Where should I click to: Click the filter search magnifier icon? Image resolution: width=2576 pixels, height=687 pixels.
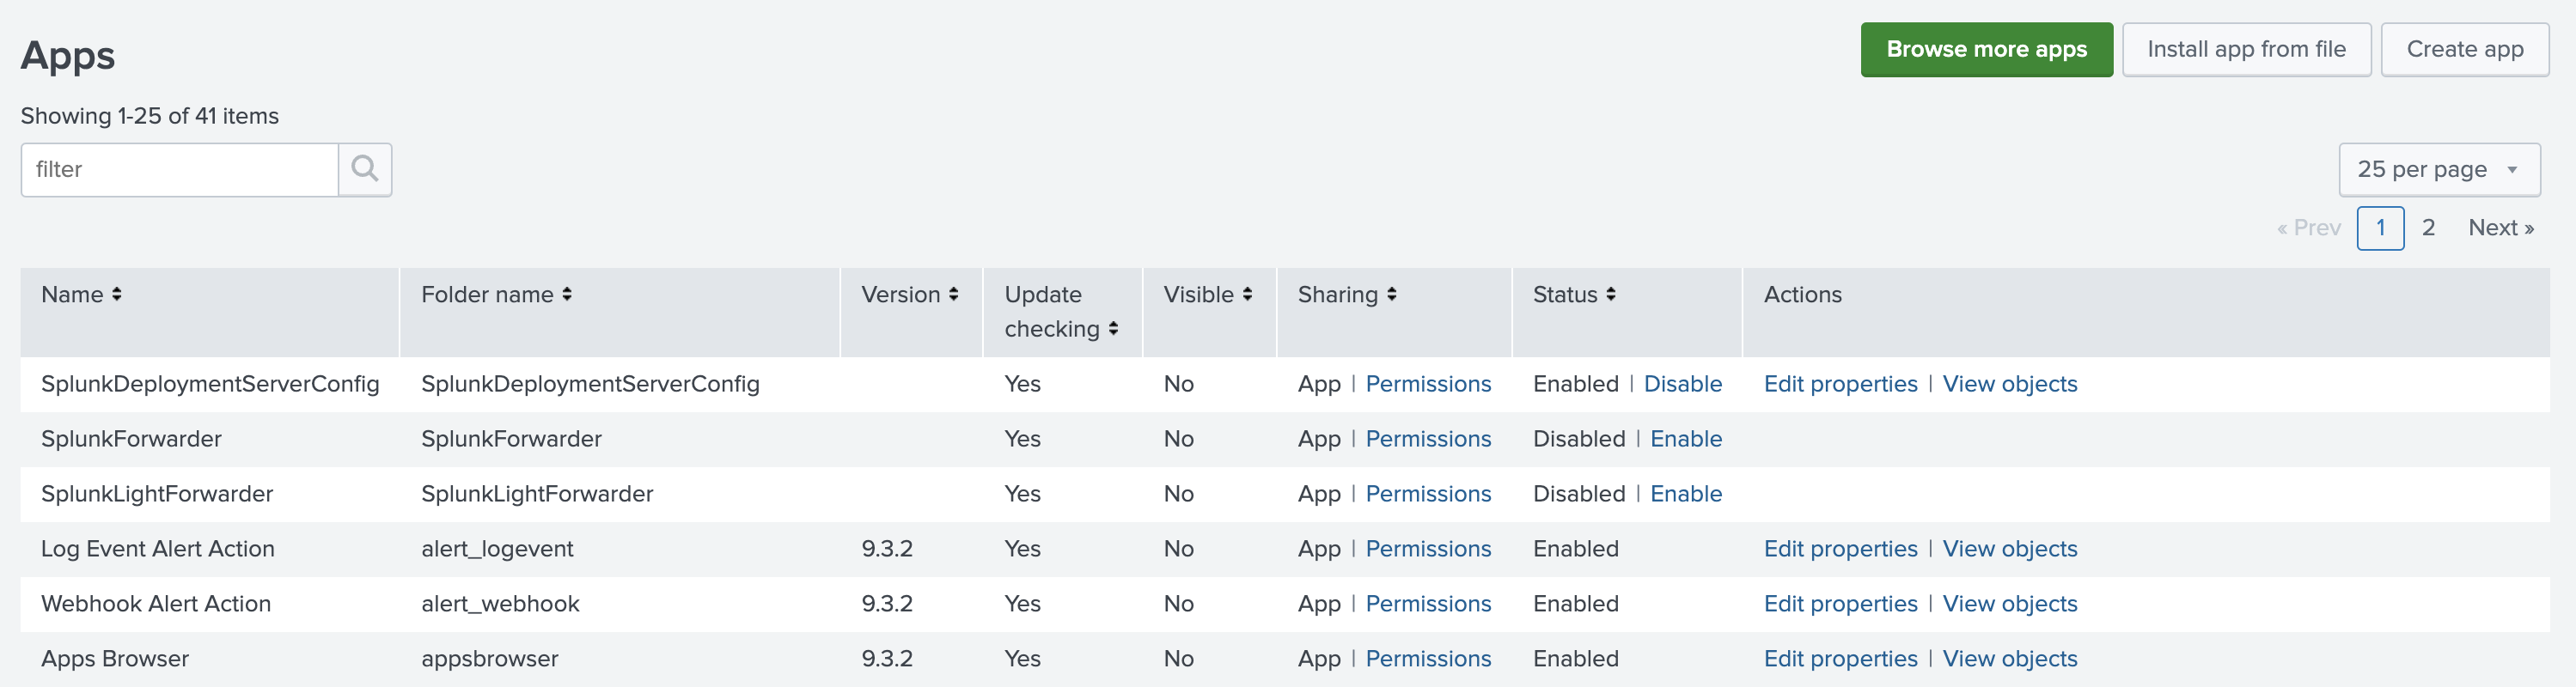click(x=364, y=169)
